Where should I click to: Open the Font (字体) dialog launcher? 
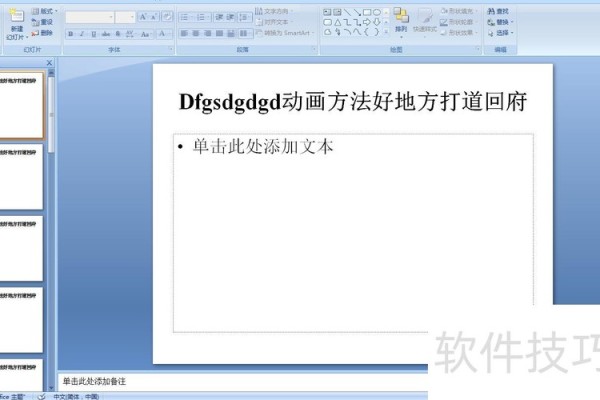click(171, 49)
